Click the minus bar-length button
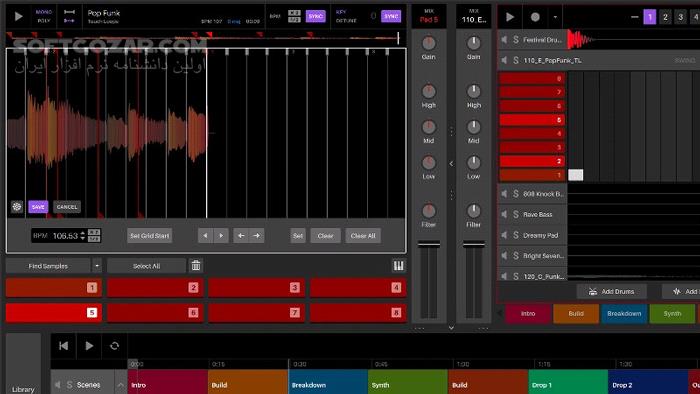Screen dimensions: 700x394 [634, 17]
